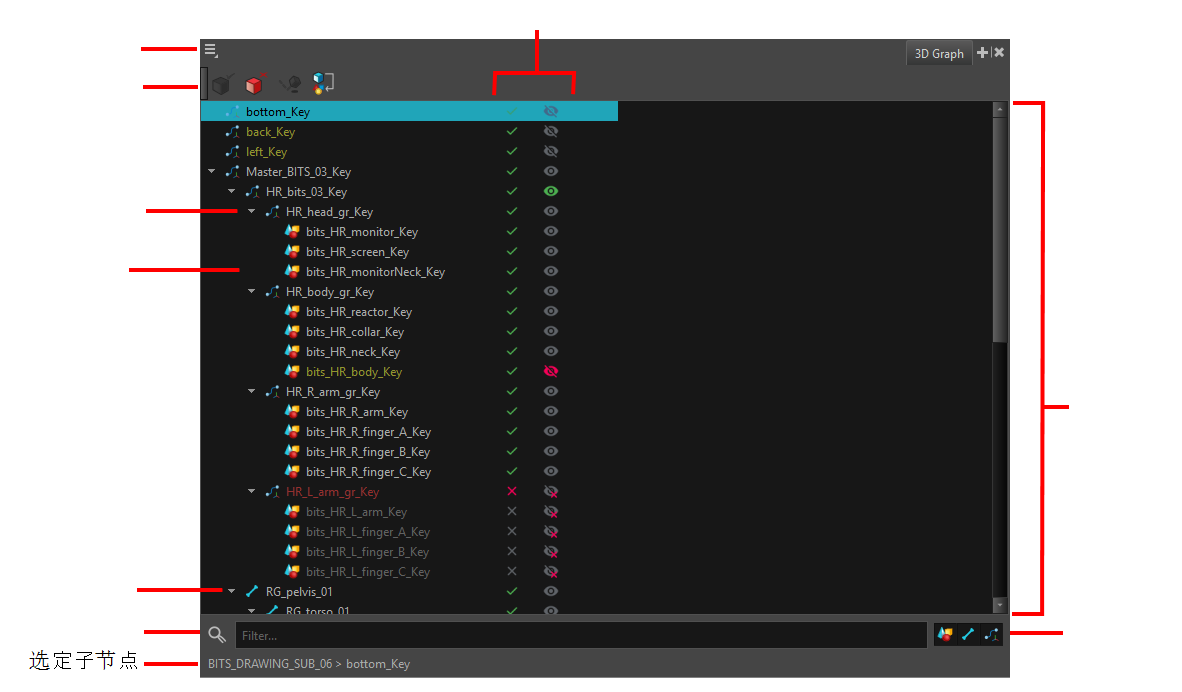Viewport: 1182px width, 692px height.
Task: Open the 3D Graph view menu
Action: tap(211, 51)
